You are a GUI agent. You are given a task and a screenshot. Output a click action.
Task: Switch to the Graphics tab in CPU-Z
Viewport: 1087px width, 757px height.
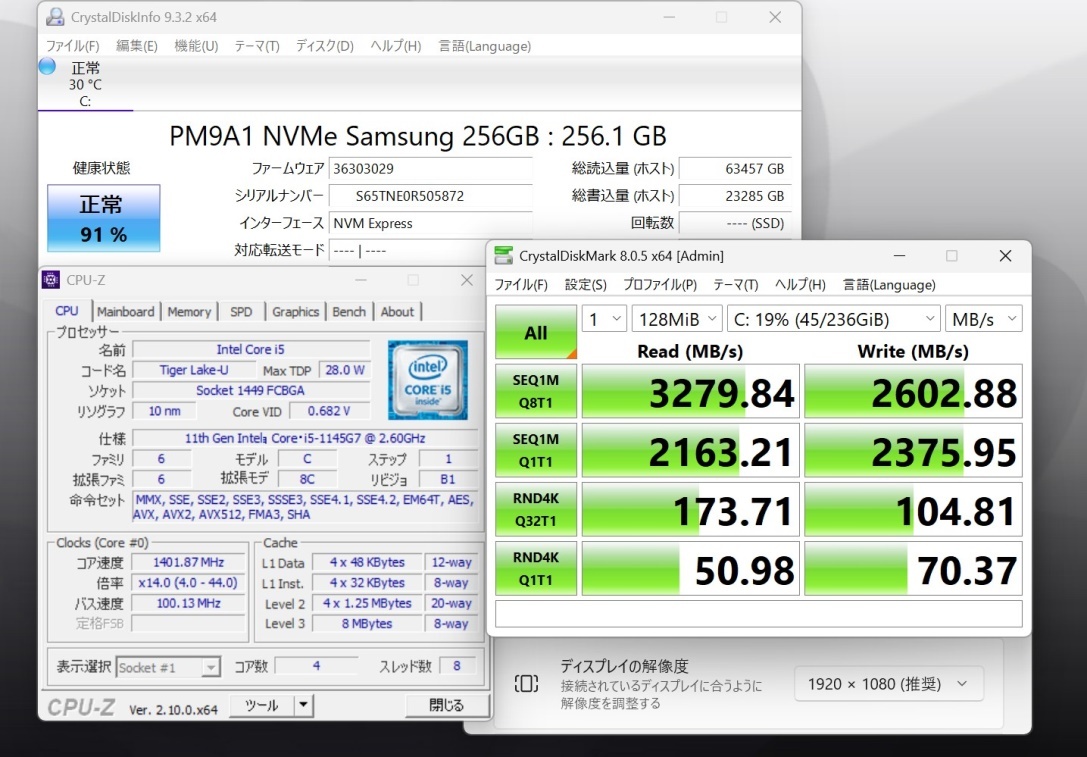[295, 312]
